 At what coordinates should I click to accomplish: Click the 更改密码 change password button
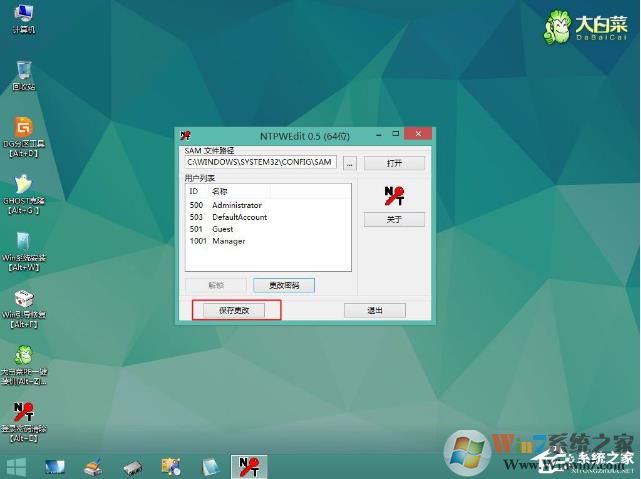tap(284, 285)
